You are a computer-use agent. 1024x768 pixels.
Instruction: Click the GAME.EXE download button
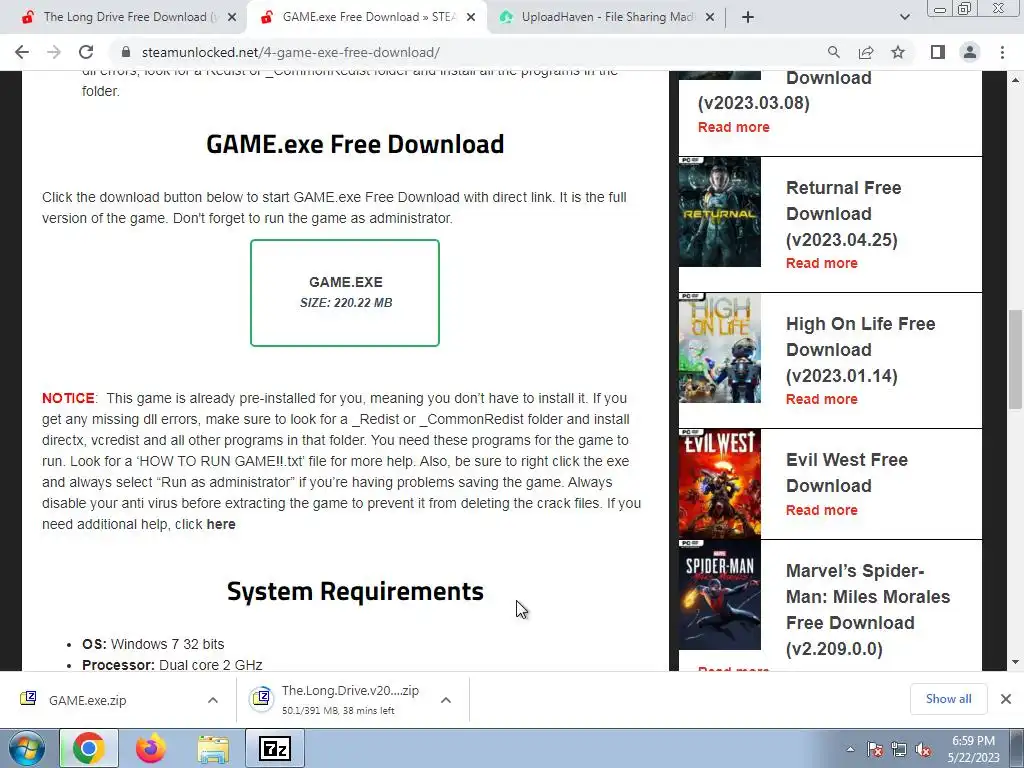tap(345, 293)
